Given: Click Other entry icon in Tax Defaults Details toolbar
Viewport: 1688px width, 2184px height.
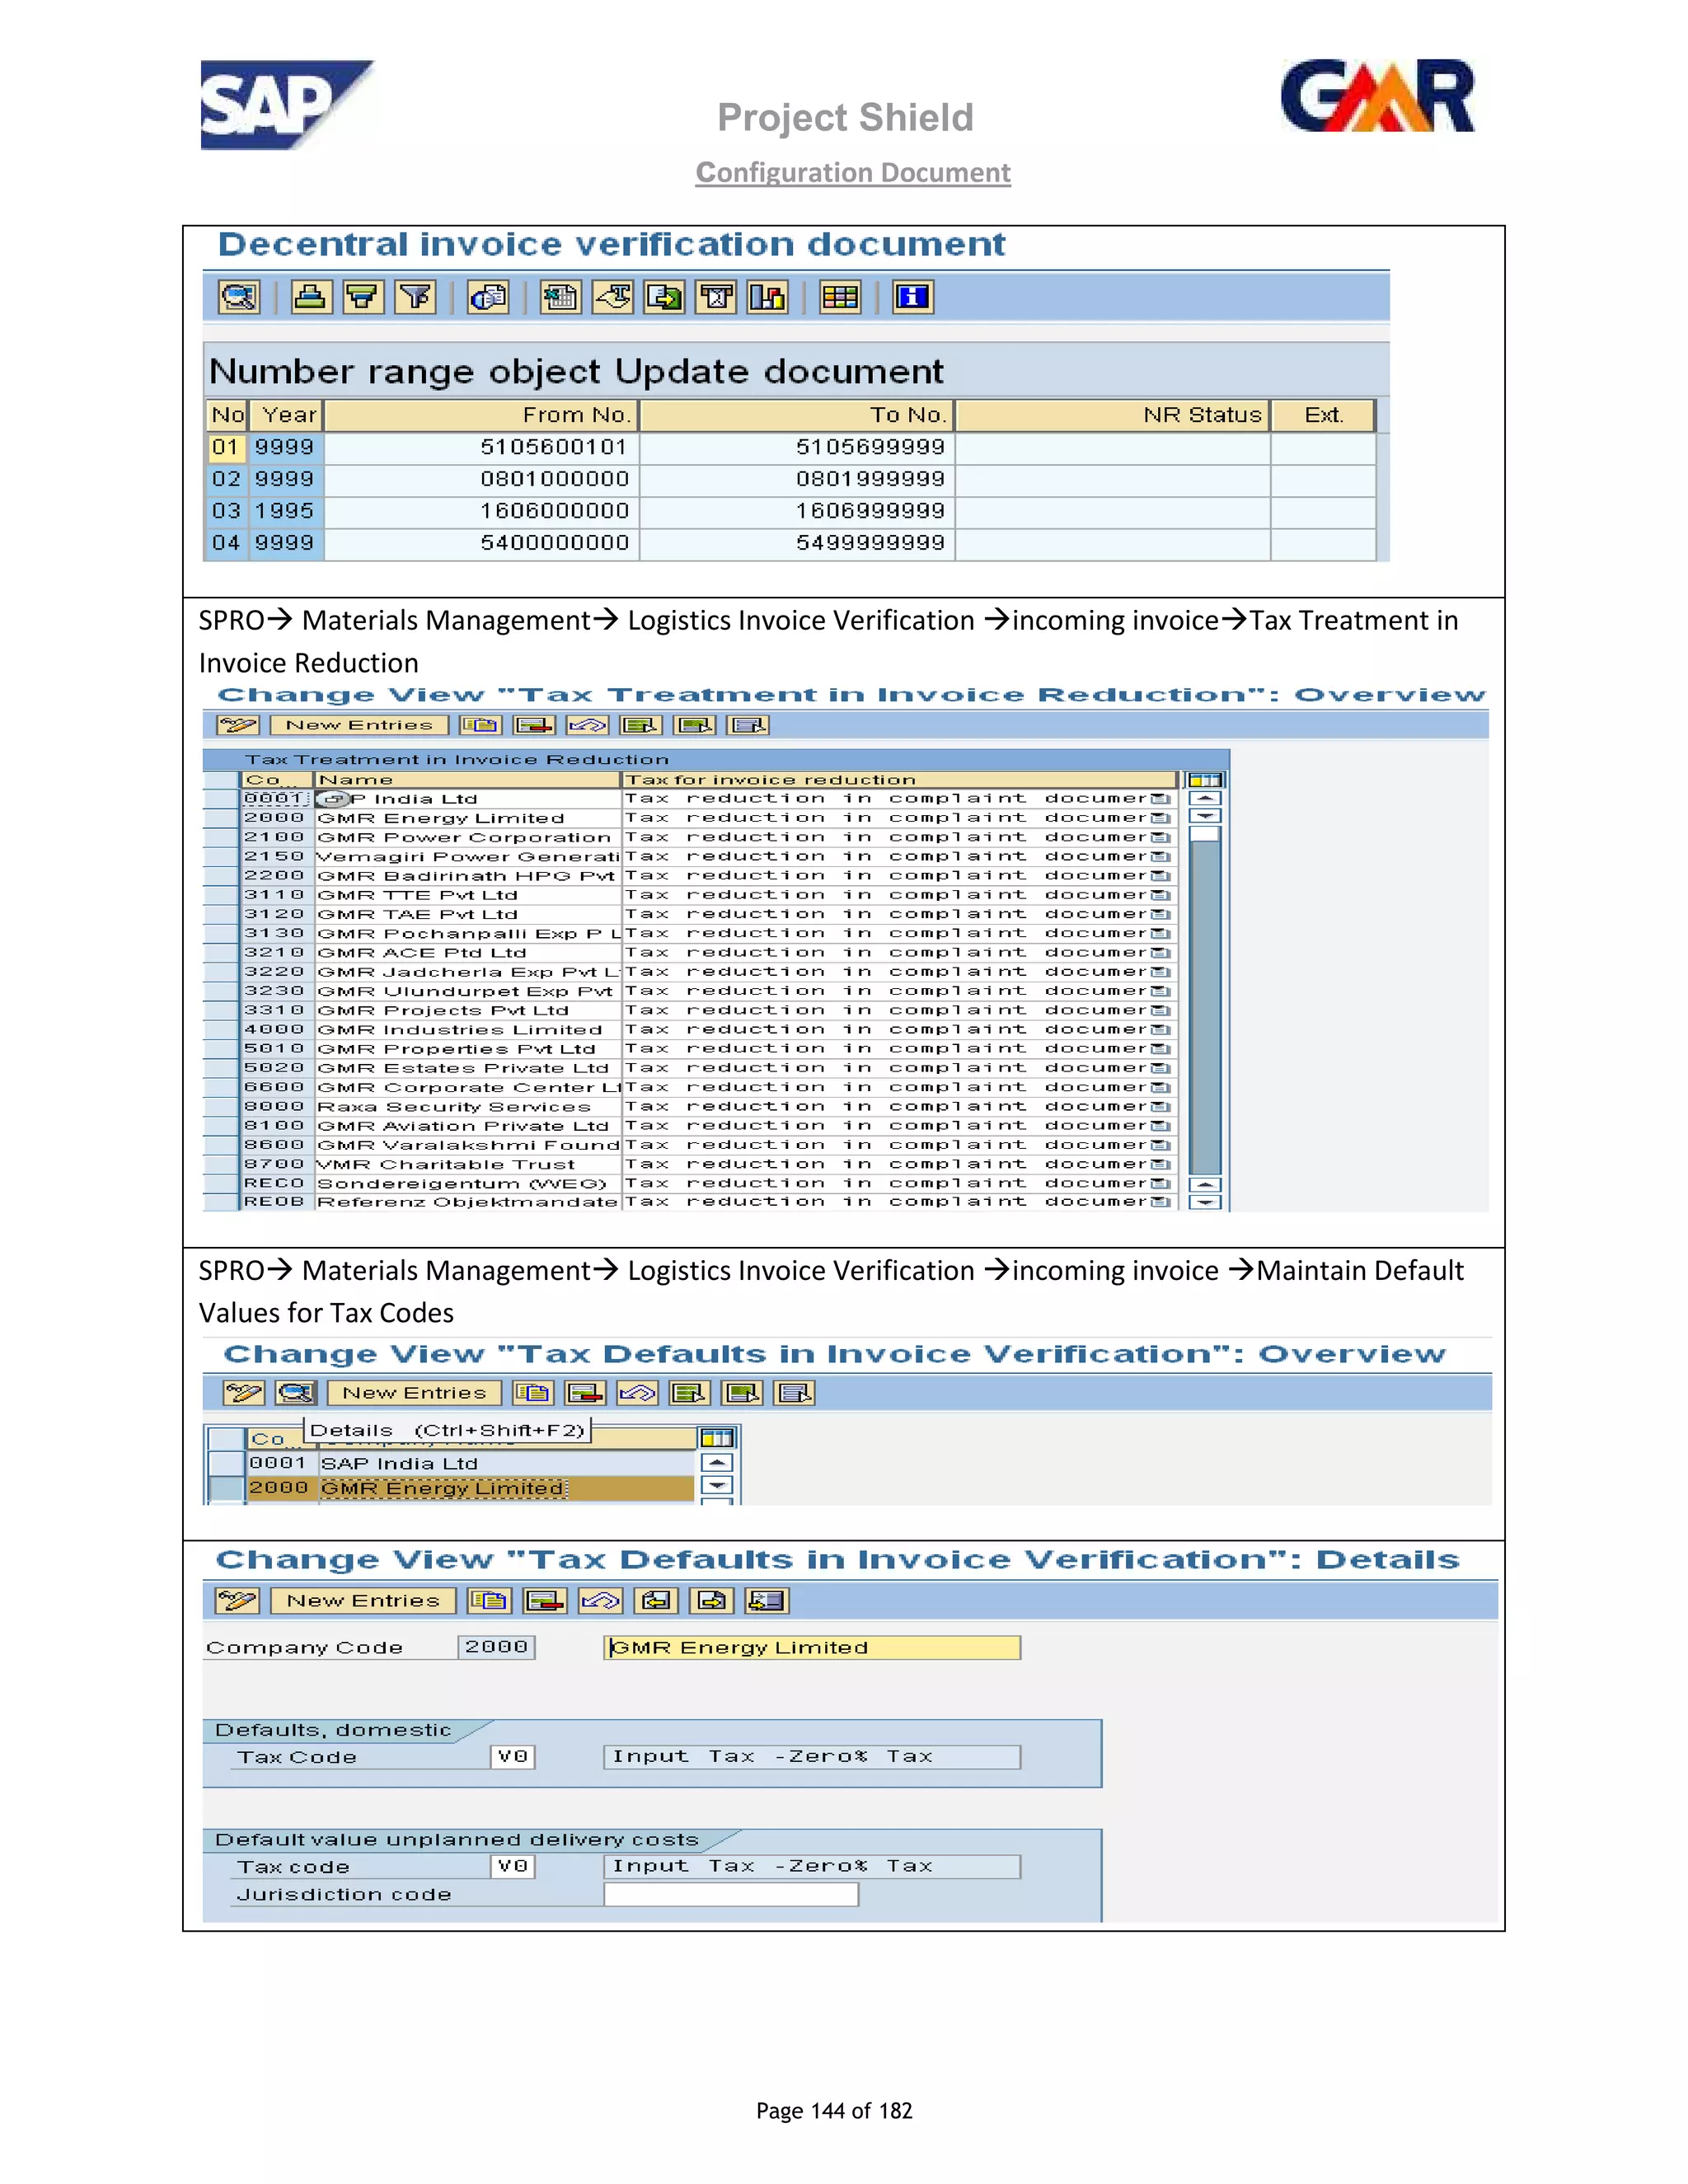Looking at the screenshot, I should (768, 1601).
